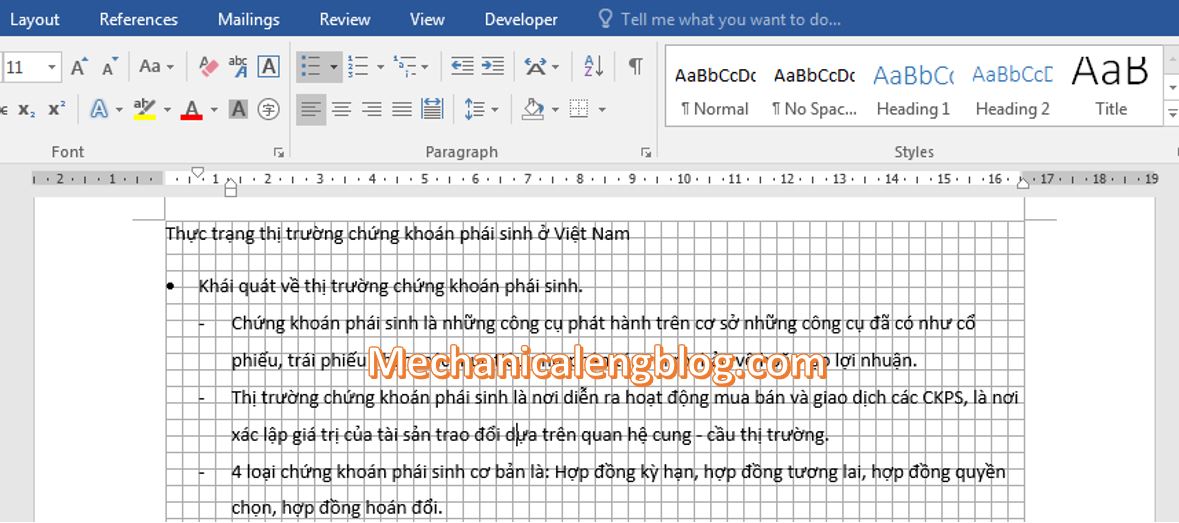Select the View tab

(427, 20)
